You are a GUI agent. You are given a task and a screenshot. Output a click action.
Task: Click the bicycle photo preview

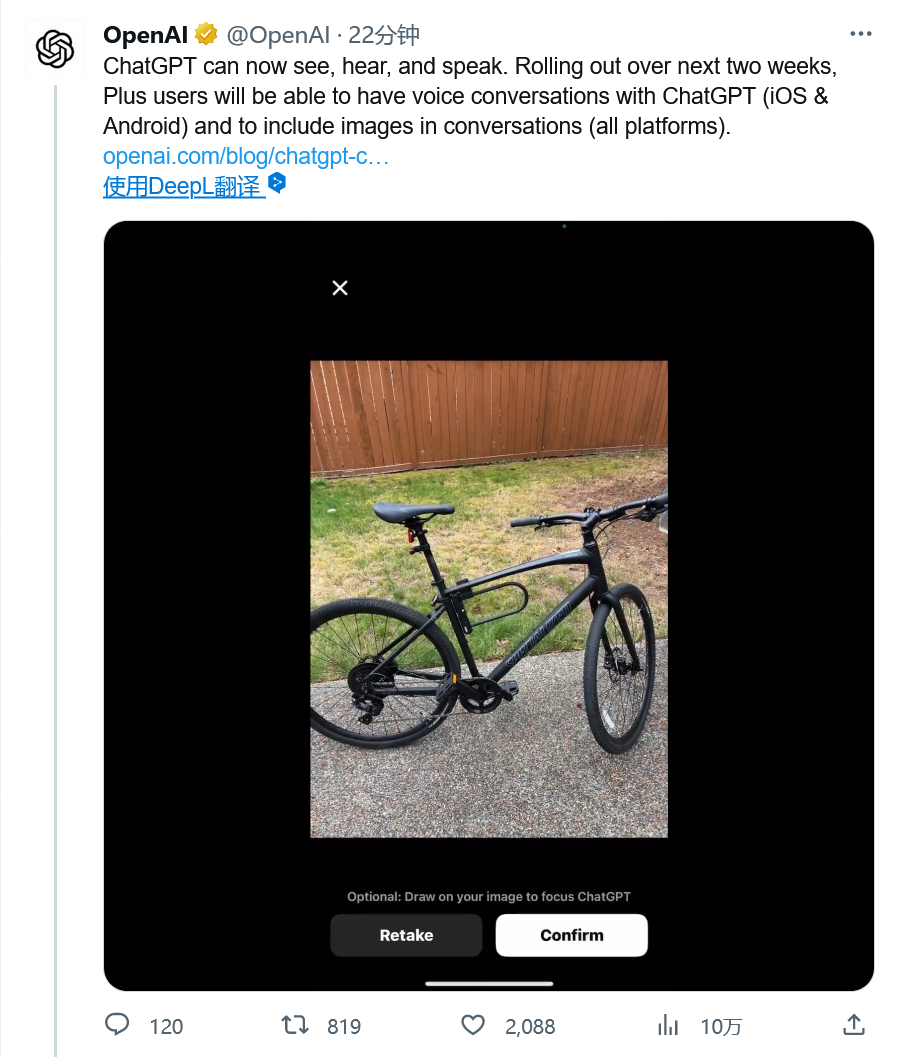tap(489, 598)
